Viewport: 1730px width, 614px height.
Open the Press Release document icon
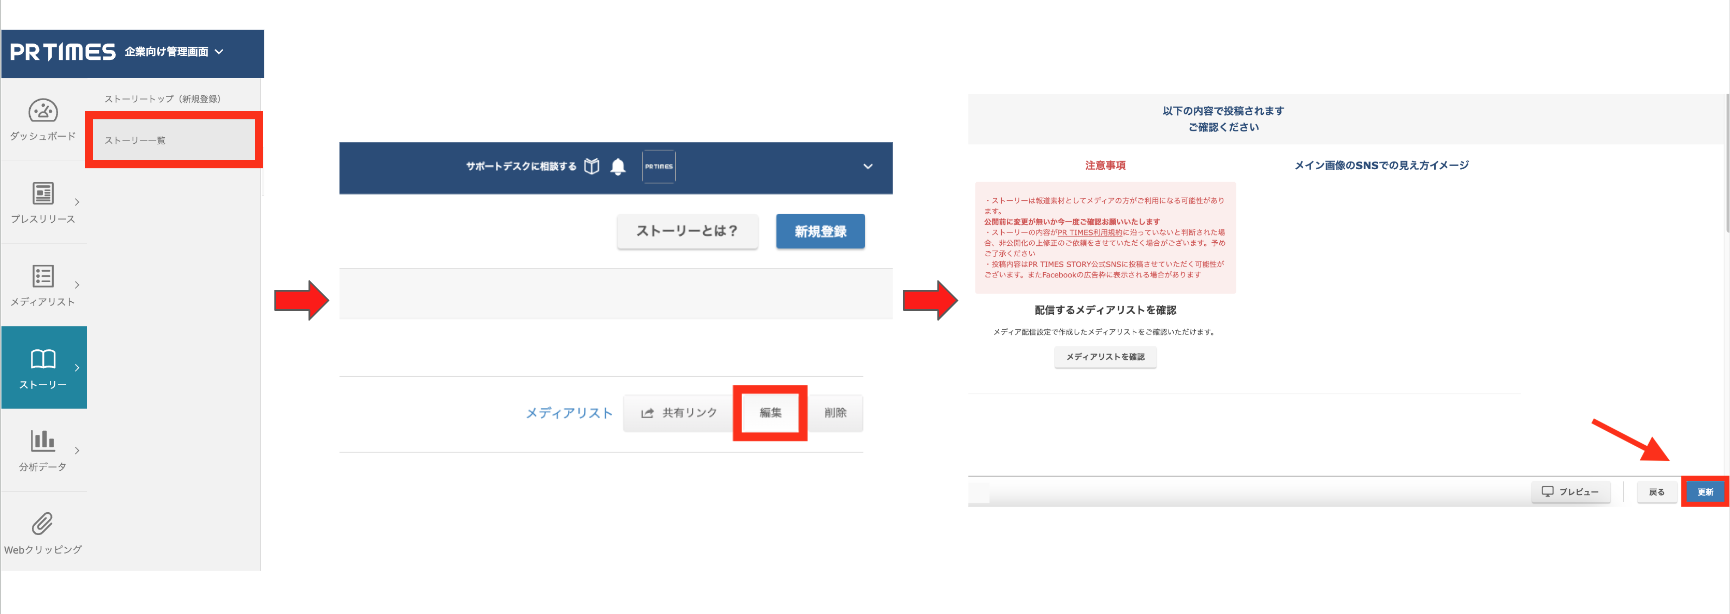[x=43, y=193]
